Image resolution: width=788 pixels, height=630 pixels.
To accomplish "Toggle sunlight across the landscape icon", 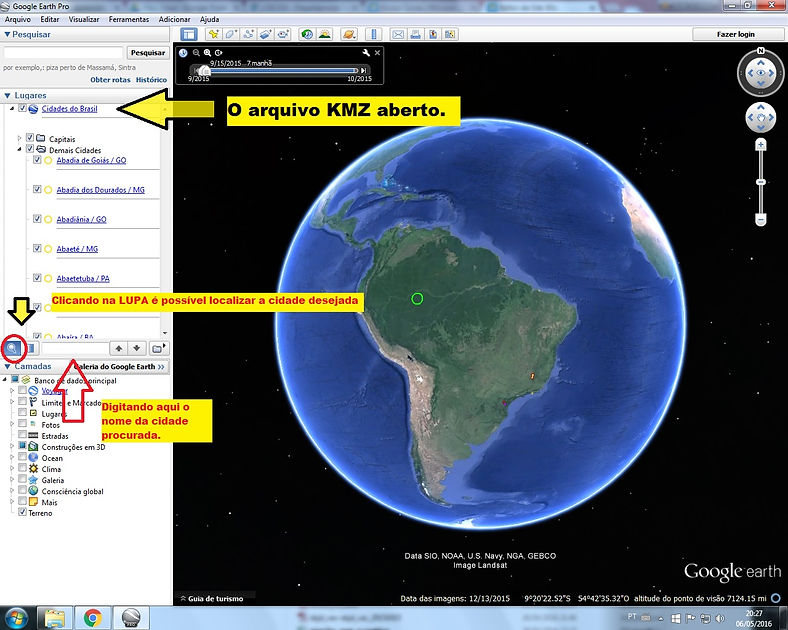I will (325, 34).
